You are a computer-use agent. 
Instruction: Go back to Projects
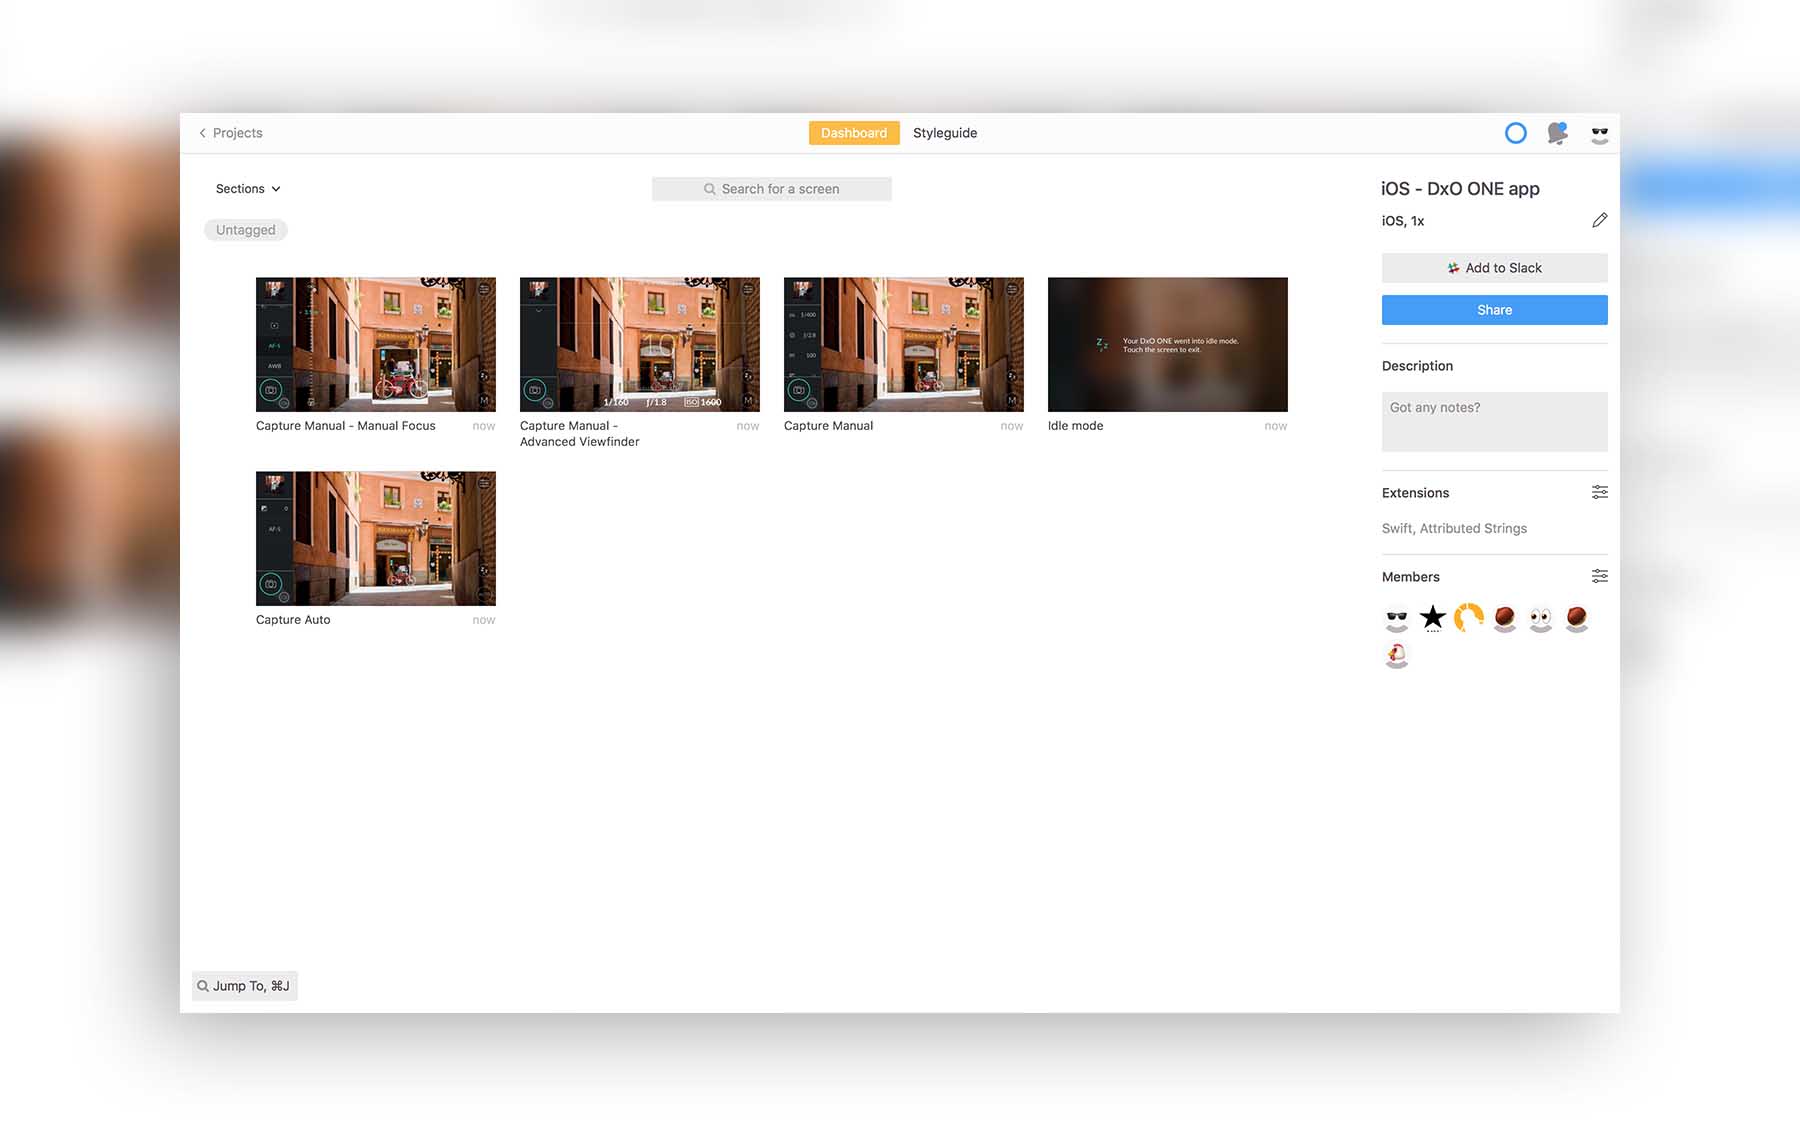coord(230,133)
